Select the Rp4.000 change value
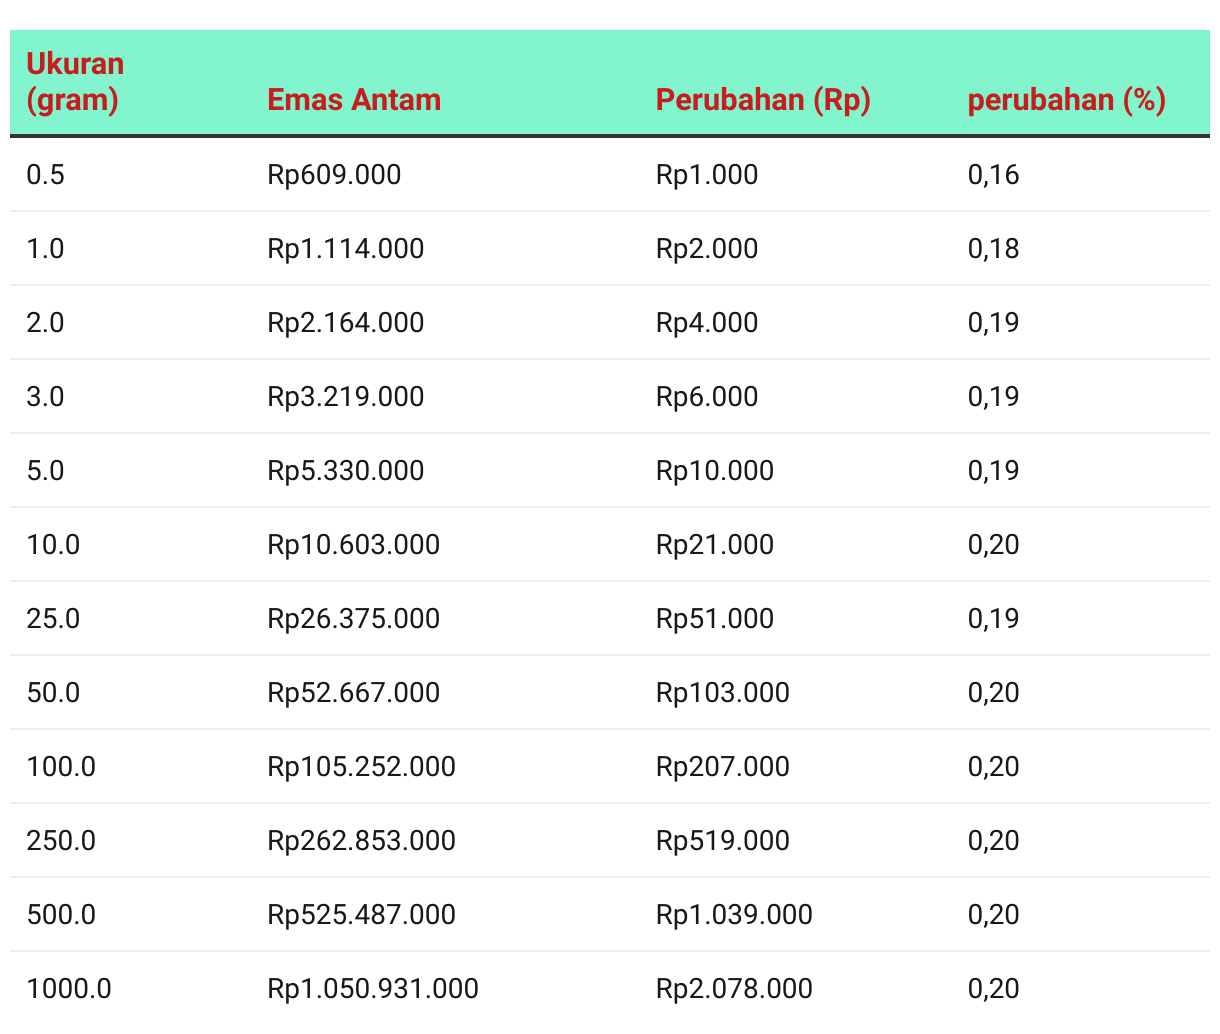This screenshot has height=1034, width=1220. [x=707, y=323]
